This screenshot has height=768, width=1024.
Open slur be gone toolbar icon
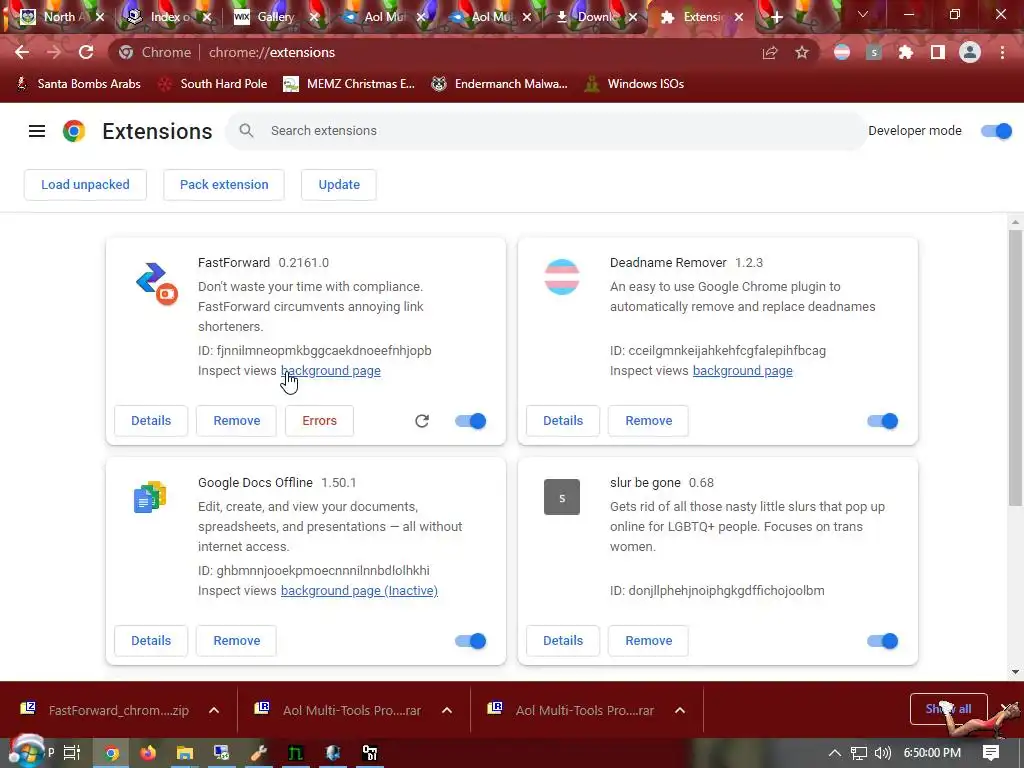click(x=874, y=52)
